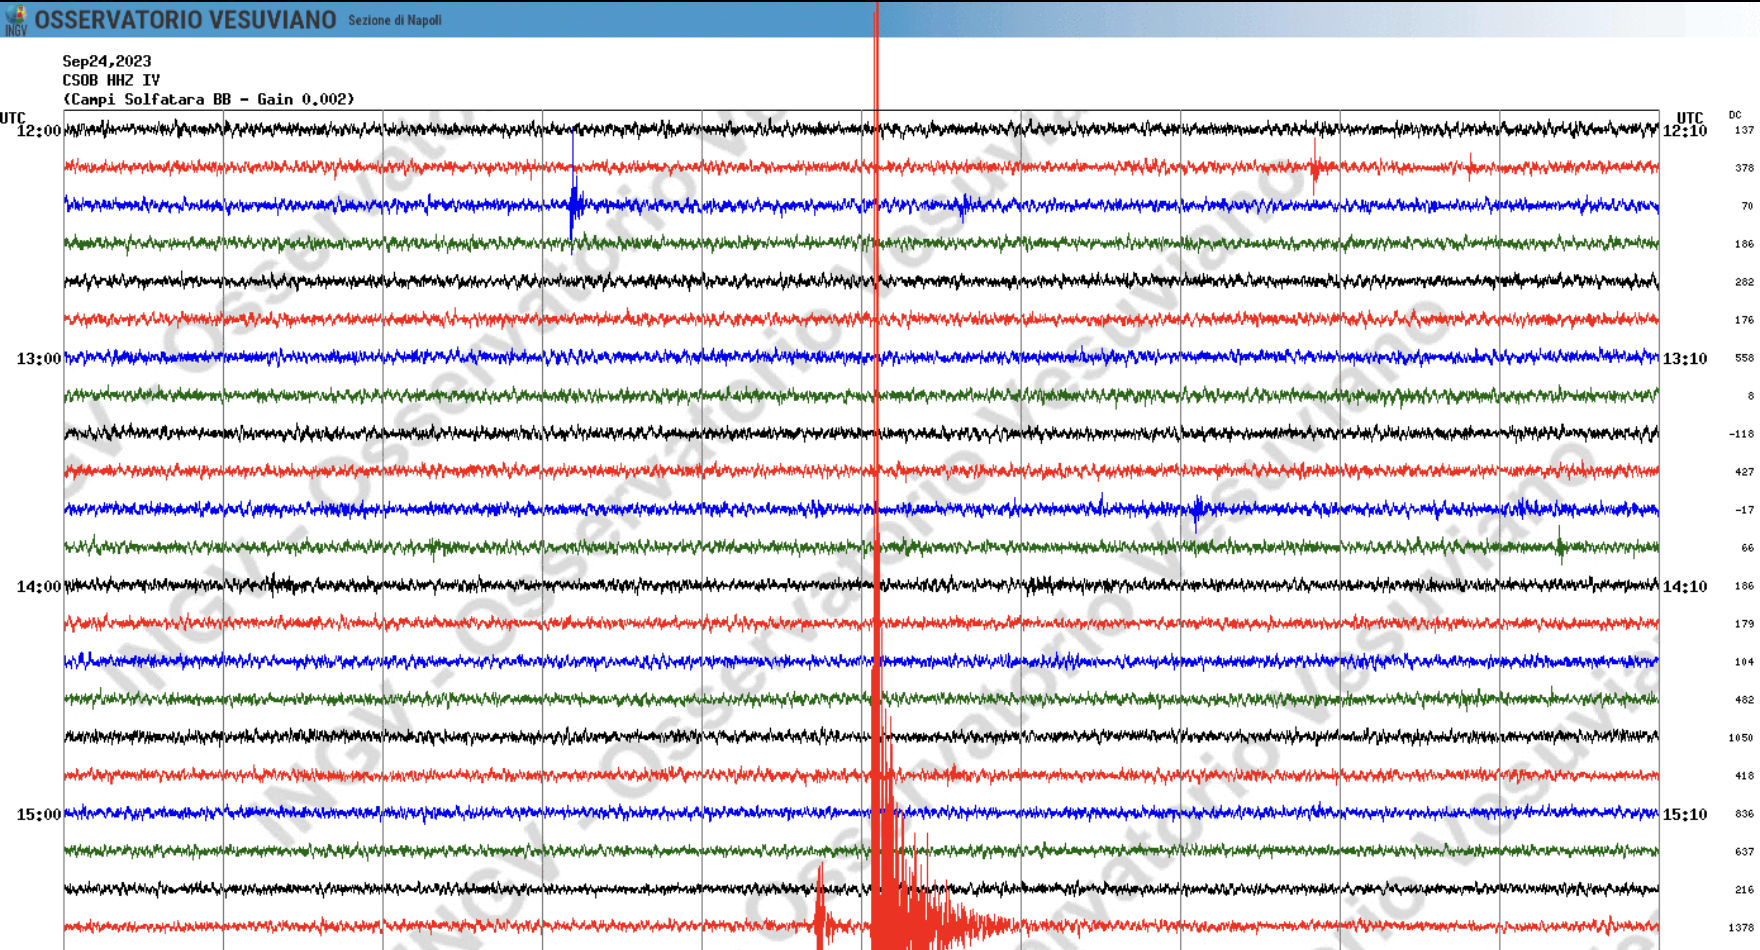This screenshot has height=950, width=1760.
Task: Select the date text 'Sep24,2023'
Action: point(106,61)
